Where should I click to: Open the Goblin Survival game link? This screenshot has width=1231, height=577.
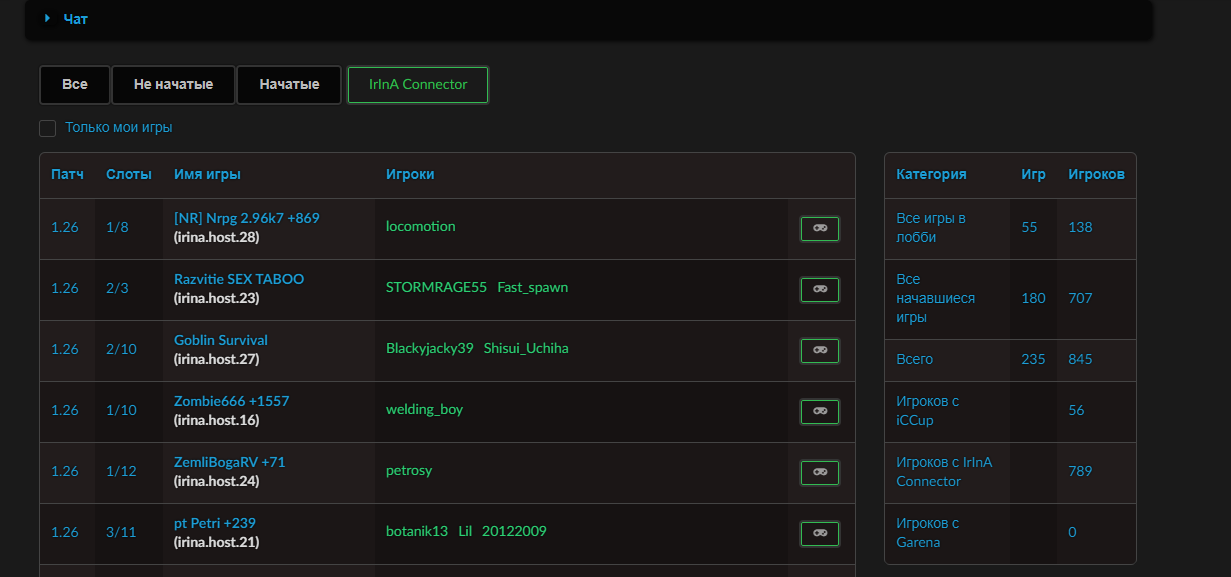[221, 340]
